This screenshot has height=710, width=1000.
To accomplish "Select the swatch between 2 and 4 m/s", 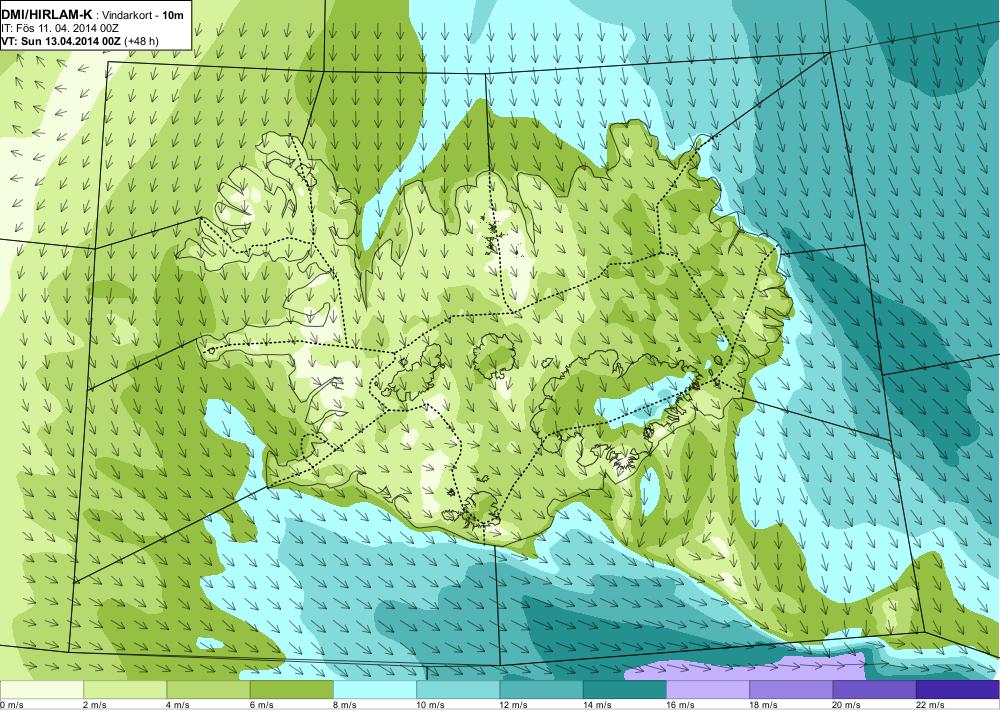I will (125, 690).
